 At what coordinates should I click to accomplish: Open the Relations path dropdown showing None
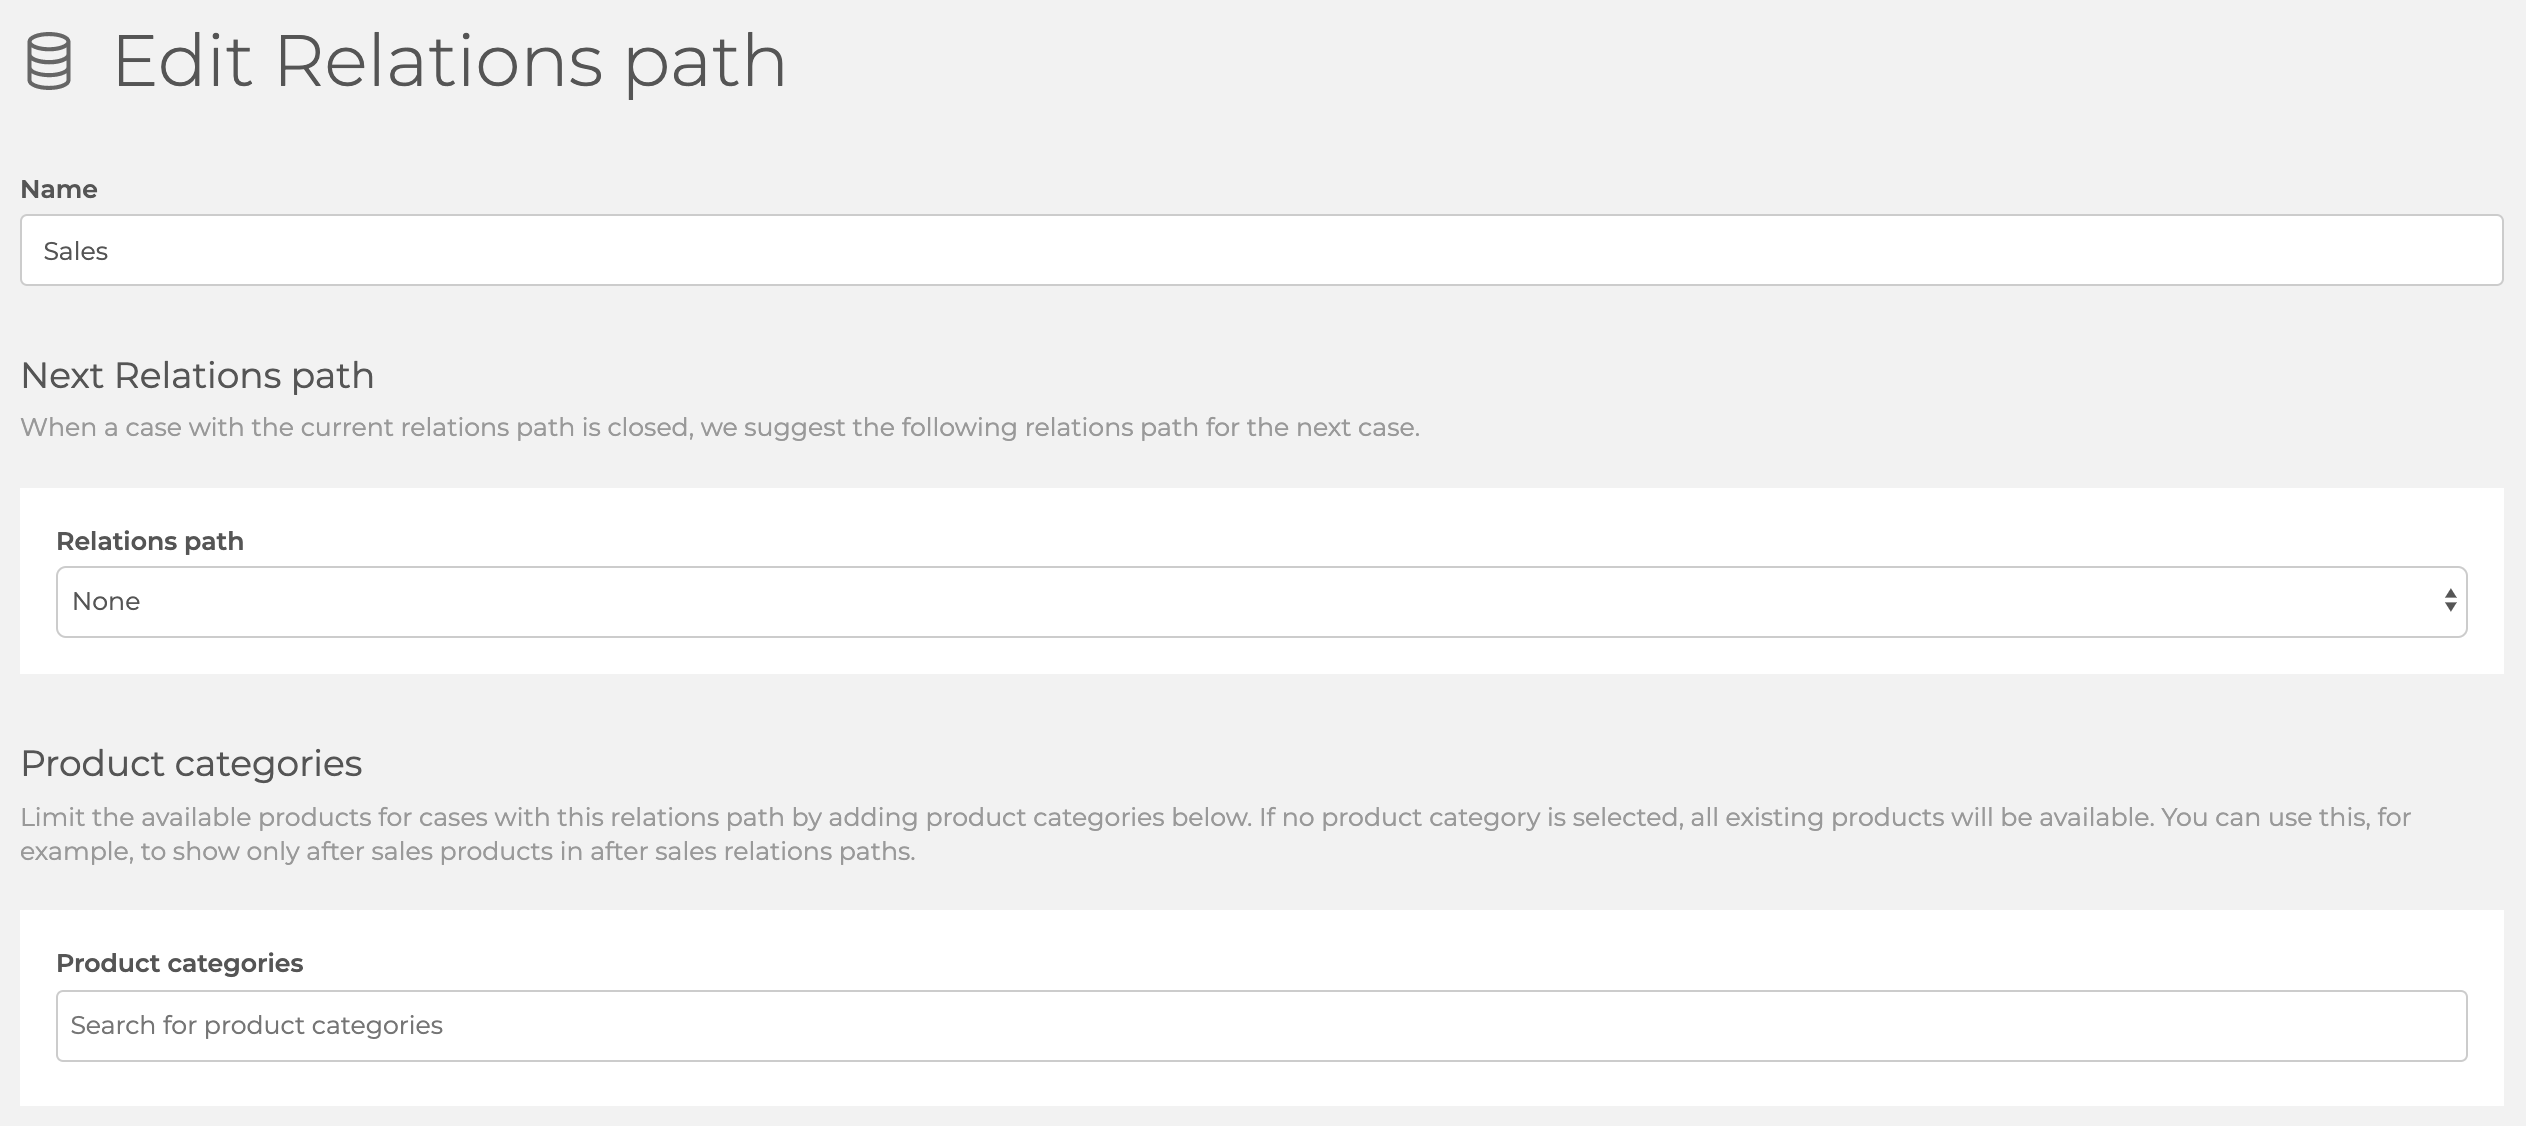click(x=1261, y=602)
